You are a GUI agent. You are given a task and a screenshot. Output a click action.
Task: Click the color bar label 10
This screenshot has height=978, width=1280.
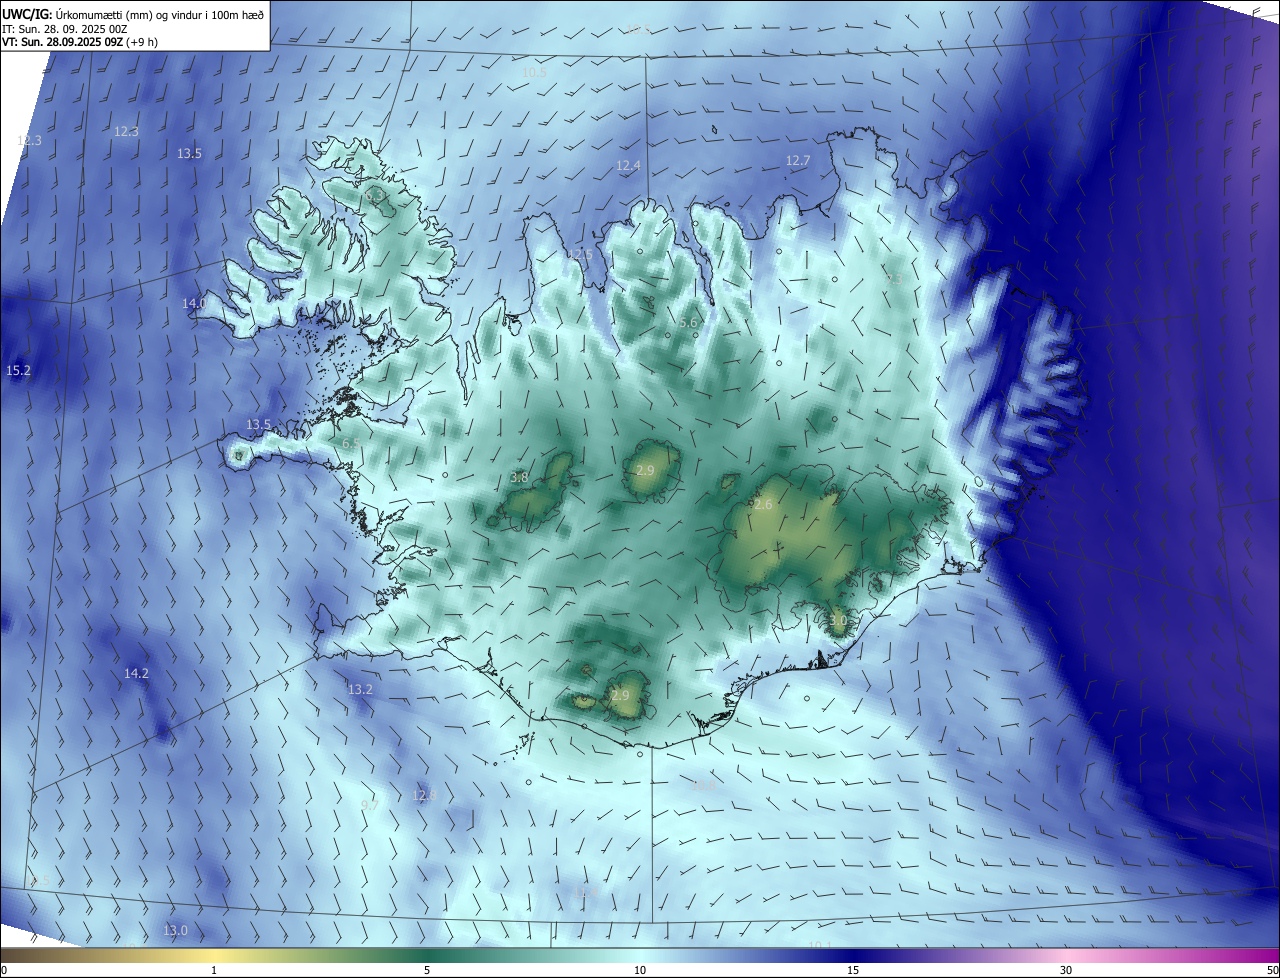click(640, 970)
